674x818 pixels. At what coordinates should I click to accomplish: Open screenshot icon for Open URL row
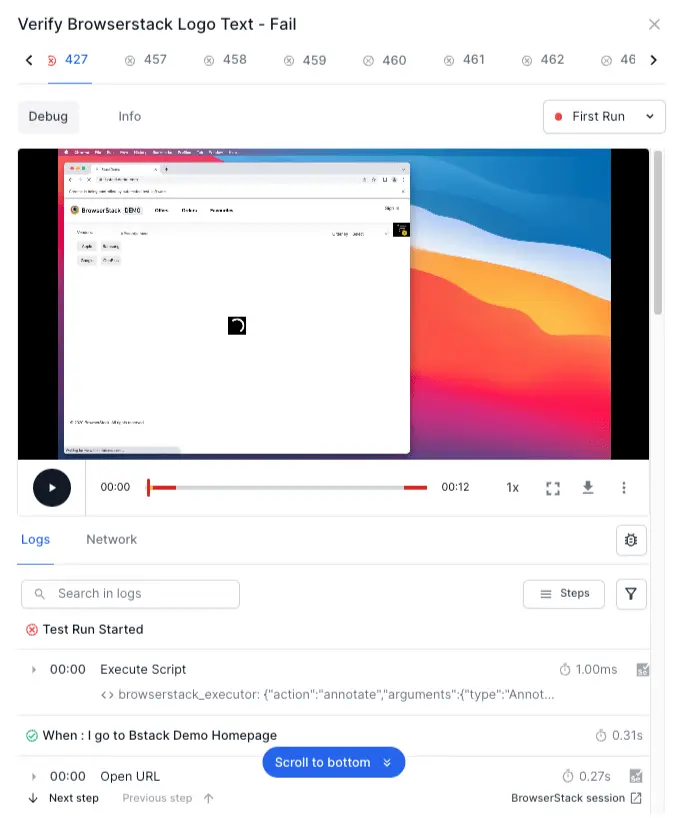[x=635, y=777]
